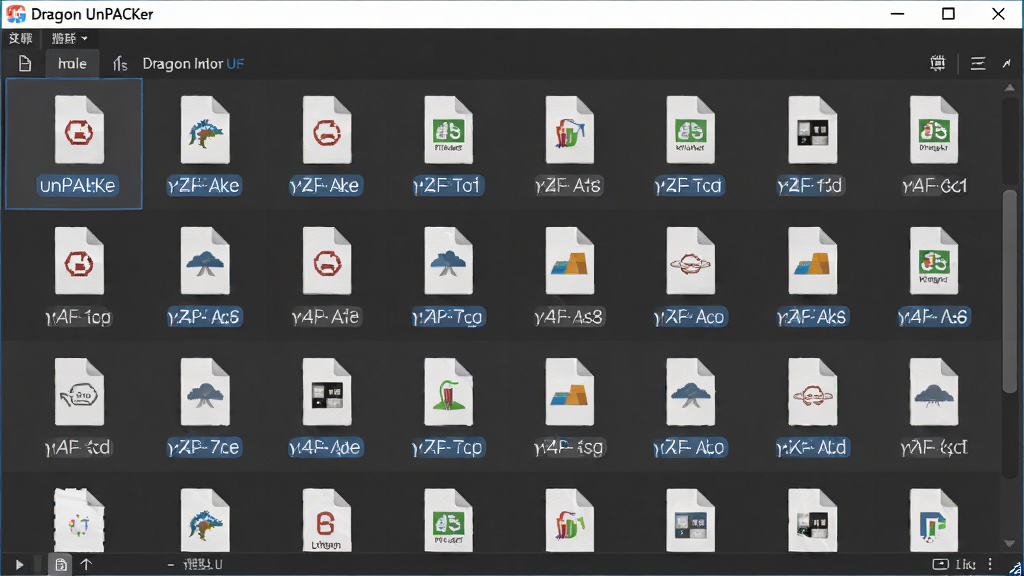Switch to the fls tab
Screen dimensions: 1024x576
tap(120, 63)
